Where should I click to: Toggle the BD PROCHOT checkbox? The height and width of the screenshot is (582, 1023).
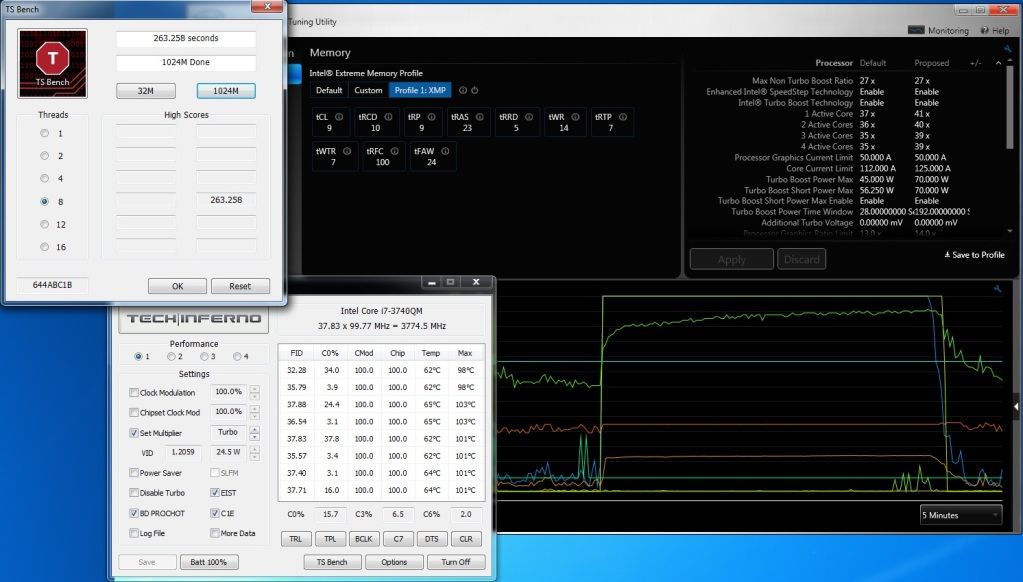coord(134,513)
